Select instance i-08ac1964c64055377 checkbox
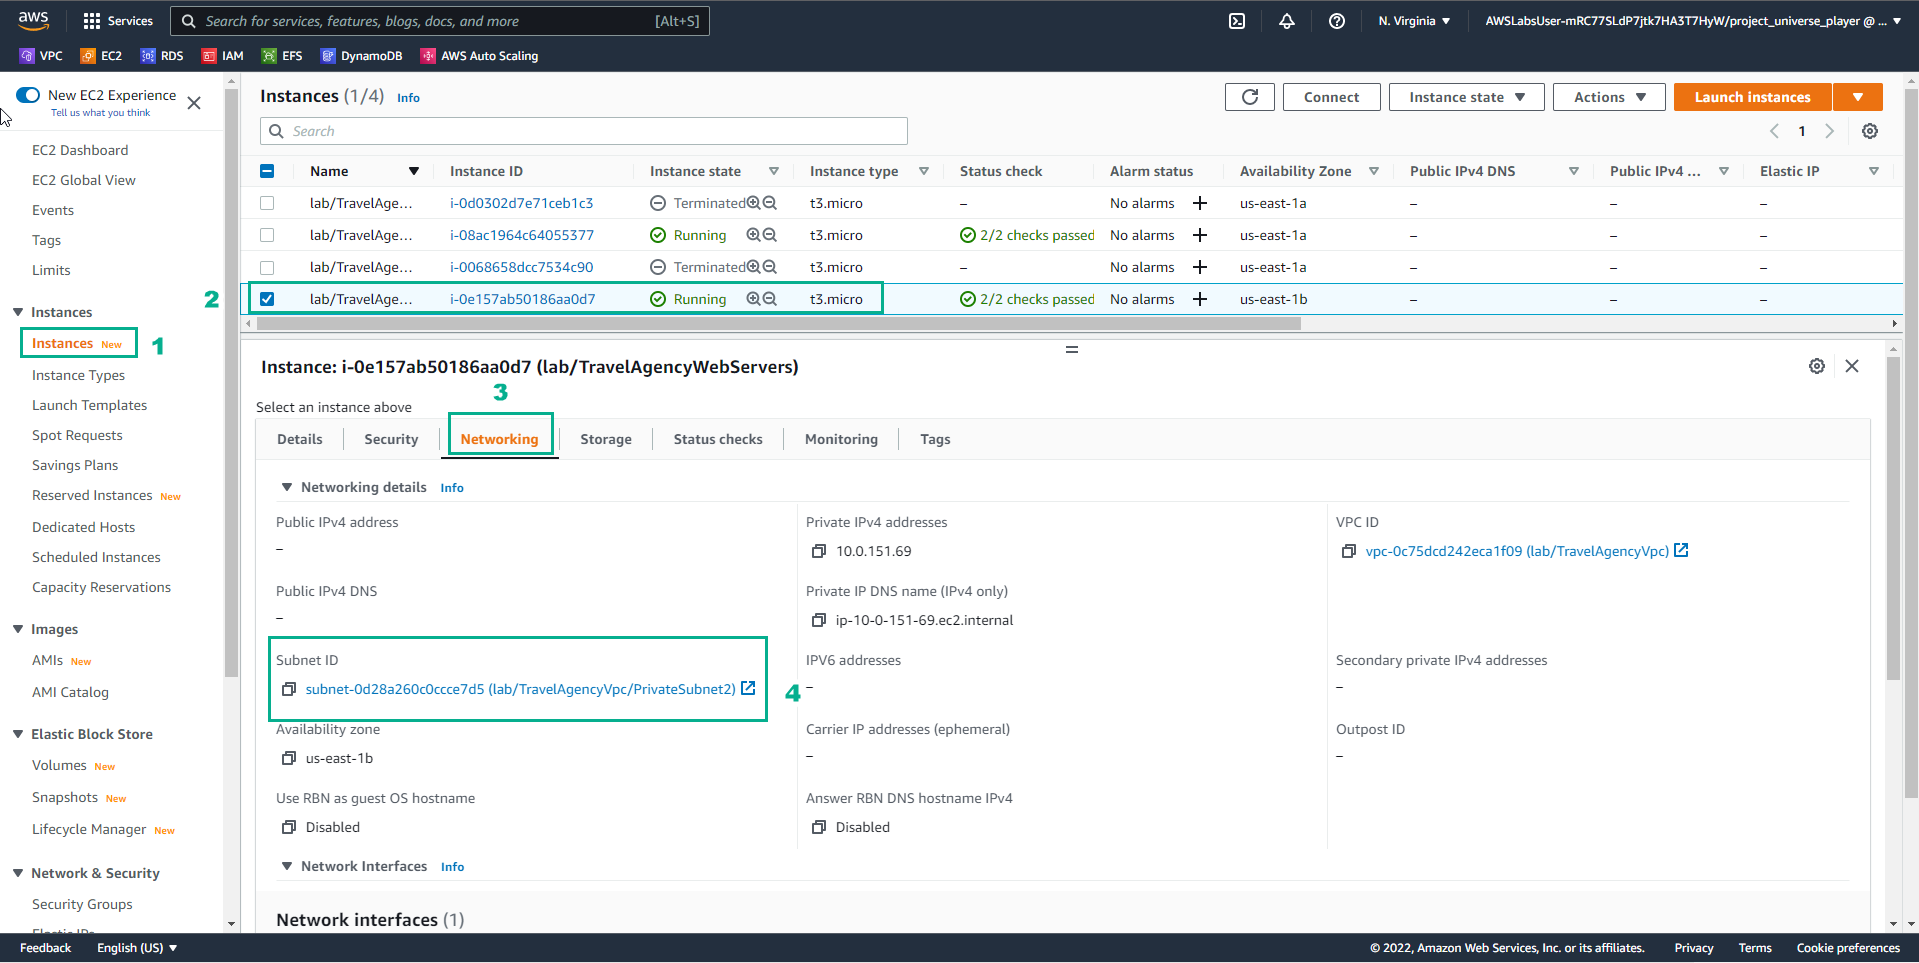The height and width of the screenshot is (963, 1919). pyautogui.click(x=267, y=235)
